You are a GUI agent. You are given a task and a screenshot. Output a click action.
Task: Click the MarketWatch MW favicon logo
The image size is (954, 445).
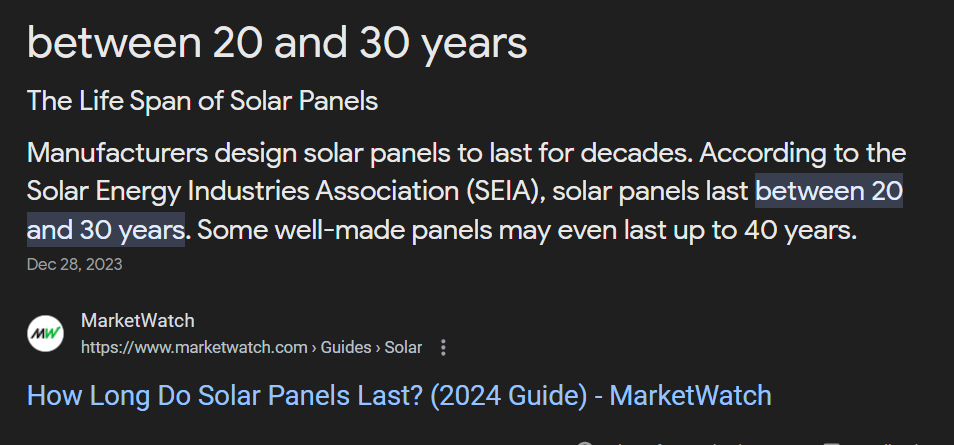(x=46, y=334)
